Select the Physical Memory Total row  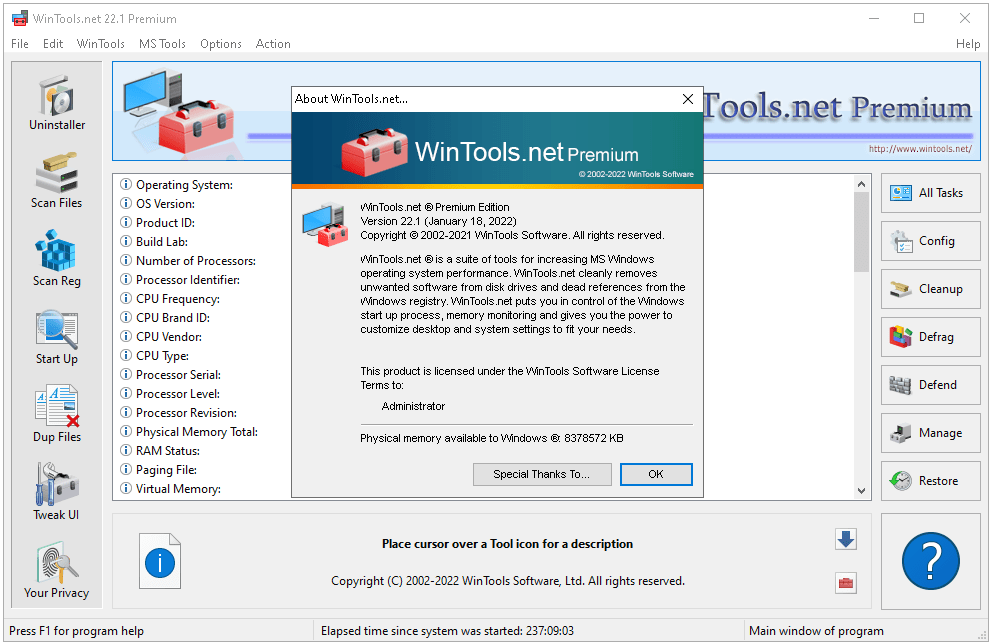pyautogui.click(x=190, y=431)
